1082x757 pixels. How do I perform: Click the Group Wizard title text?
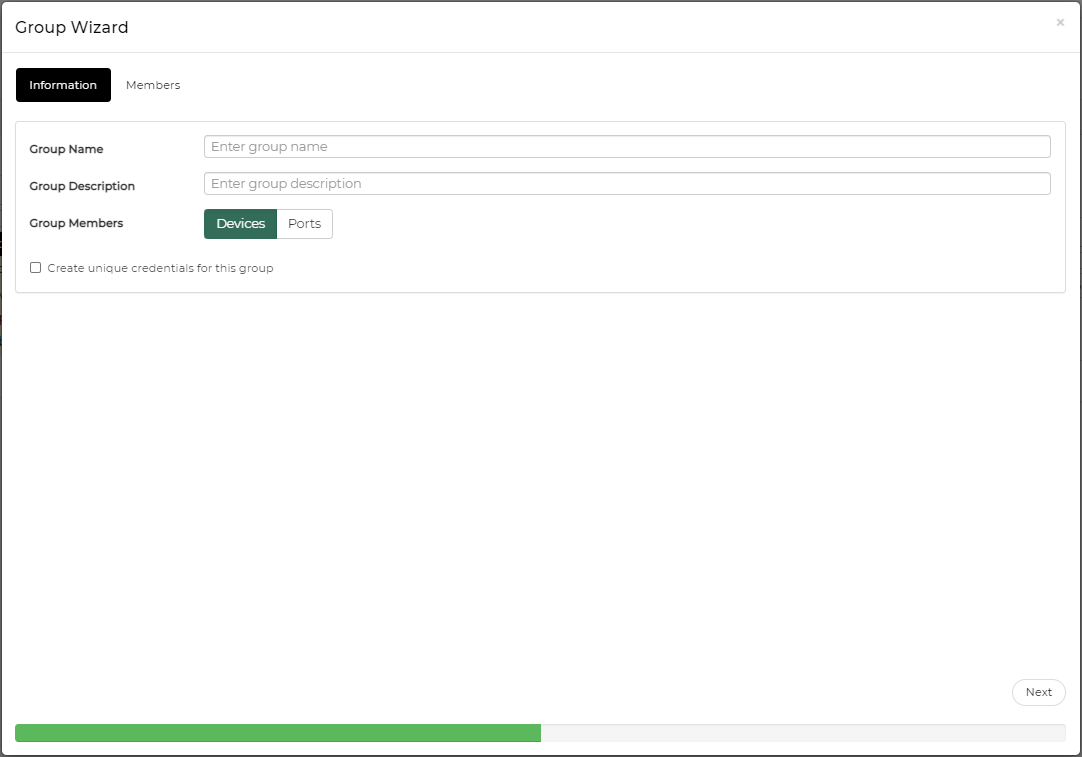72,27
